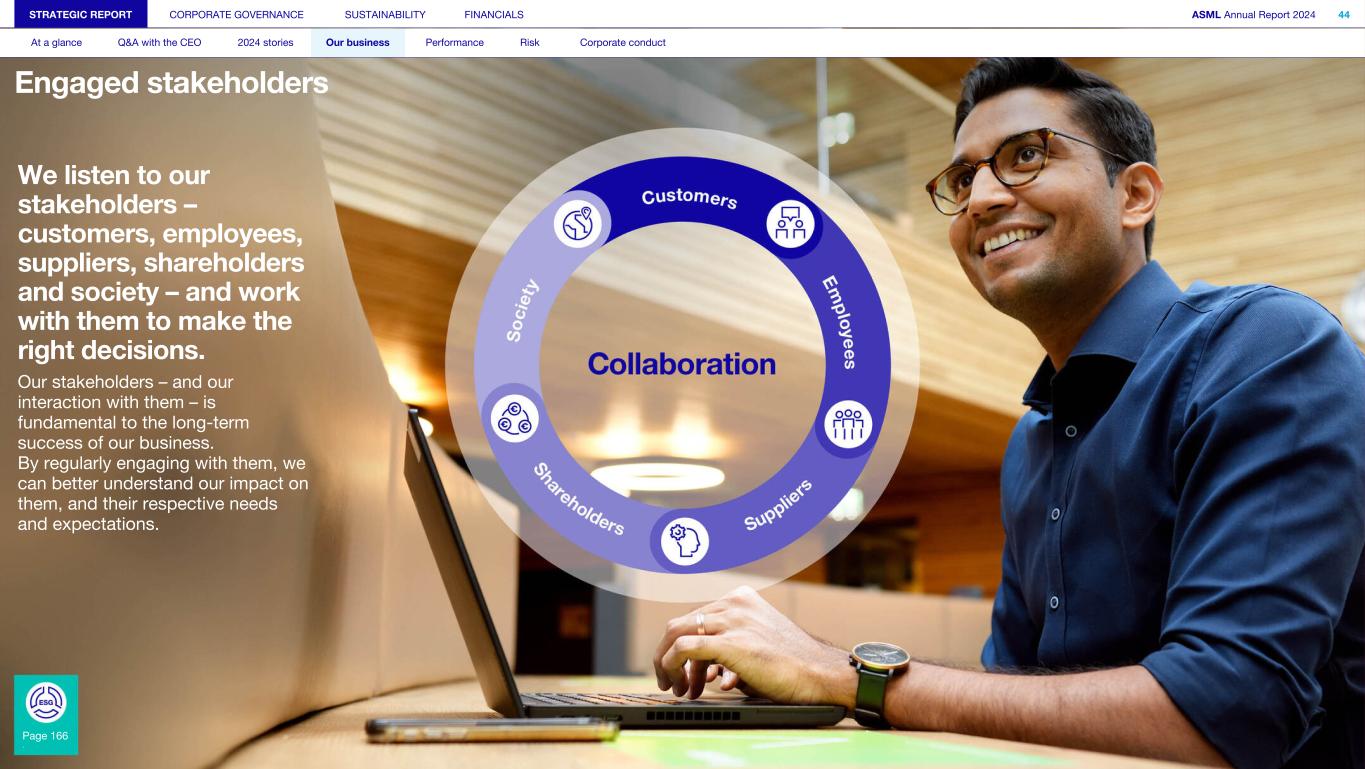Select the Our business section
This screenshot has height=769, width=1365.
pyautogui.click(x=358, y=43)
